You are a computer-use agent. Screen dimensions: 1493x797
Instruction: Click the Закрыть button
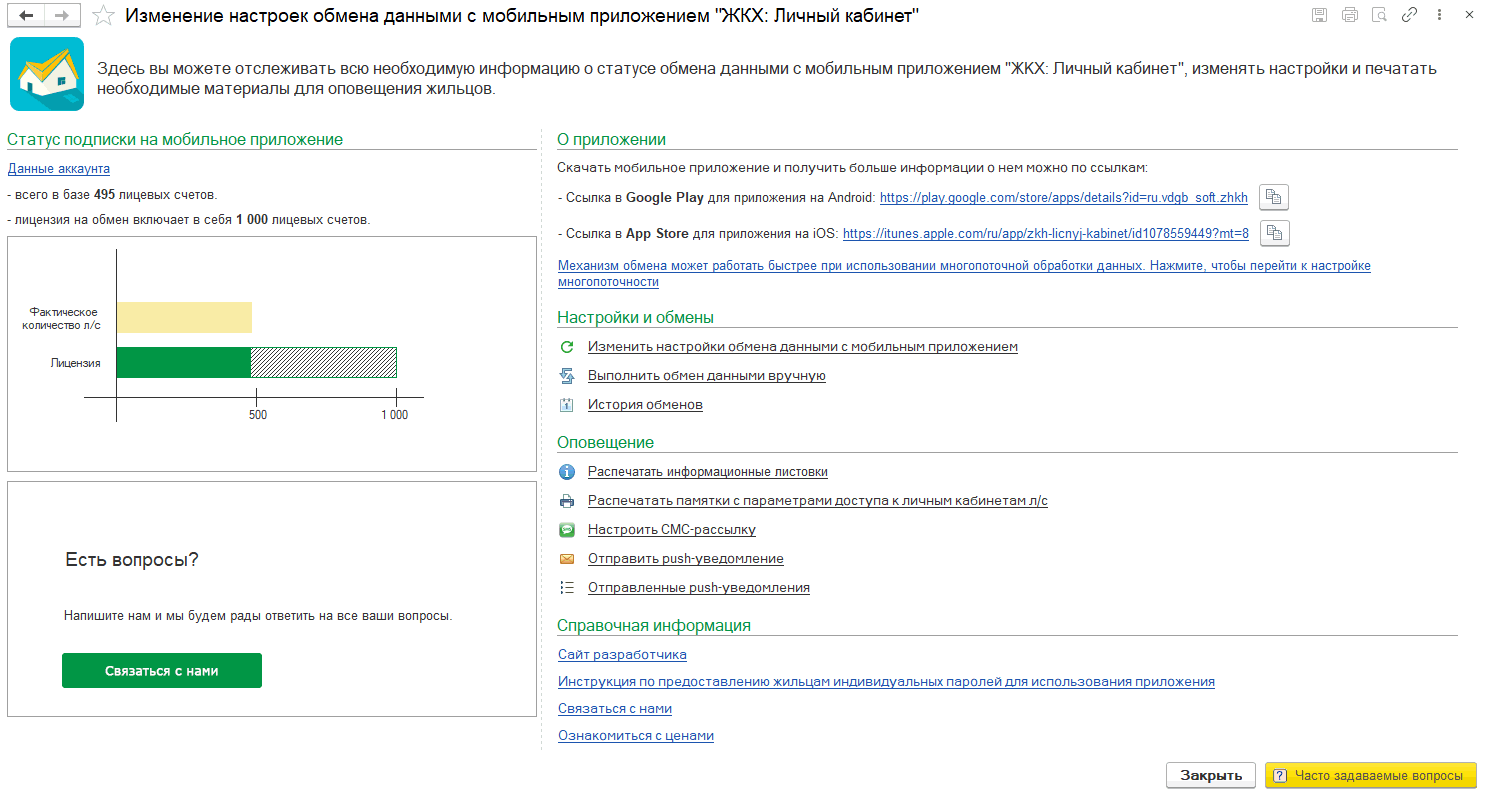pos(1211,775)
